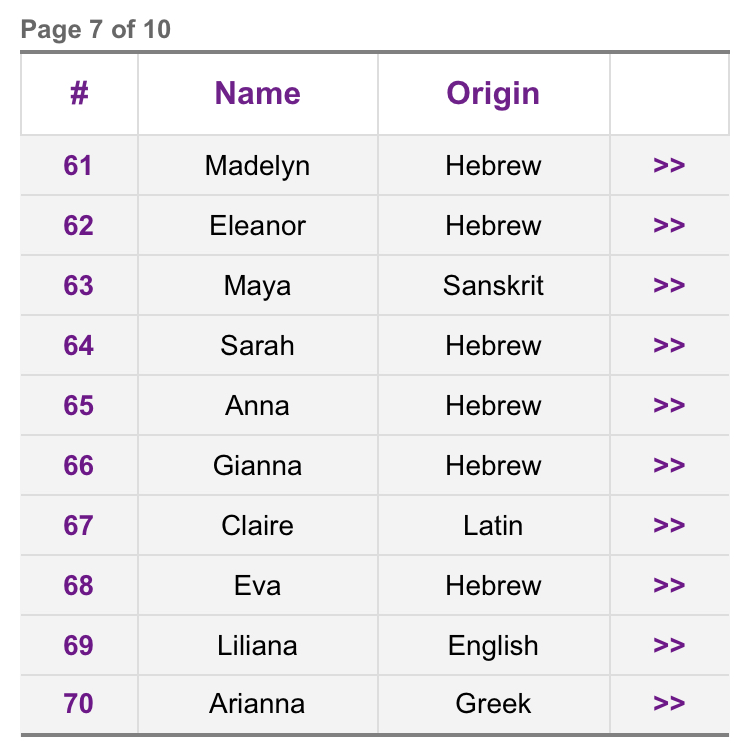
Task: Open the >> link for Claire
Action: 669,526
